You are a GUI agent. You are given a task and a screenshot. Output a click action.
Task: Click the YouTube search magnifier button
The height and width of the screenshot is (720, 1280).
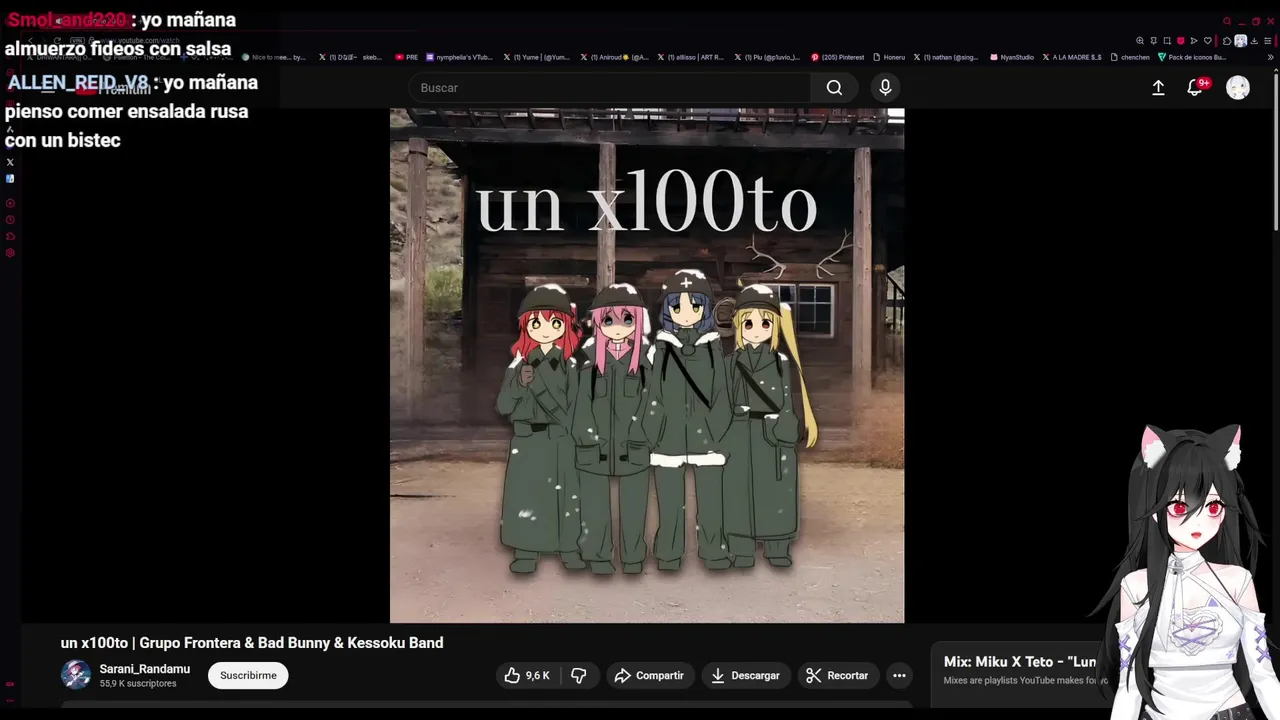click(x=834, y=88)
